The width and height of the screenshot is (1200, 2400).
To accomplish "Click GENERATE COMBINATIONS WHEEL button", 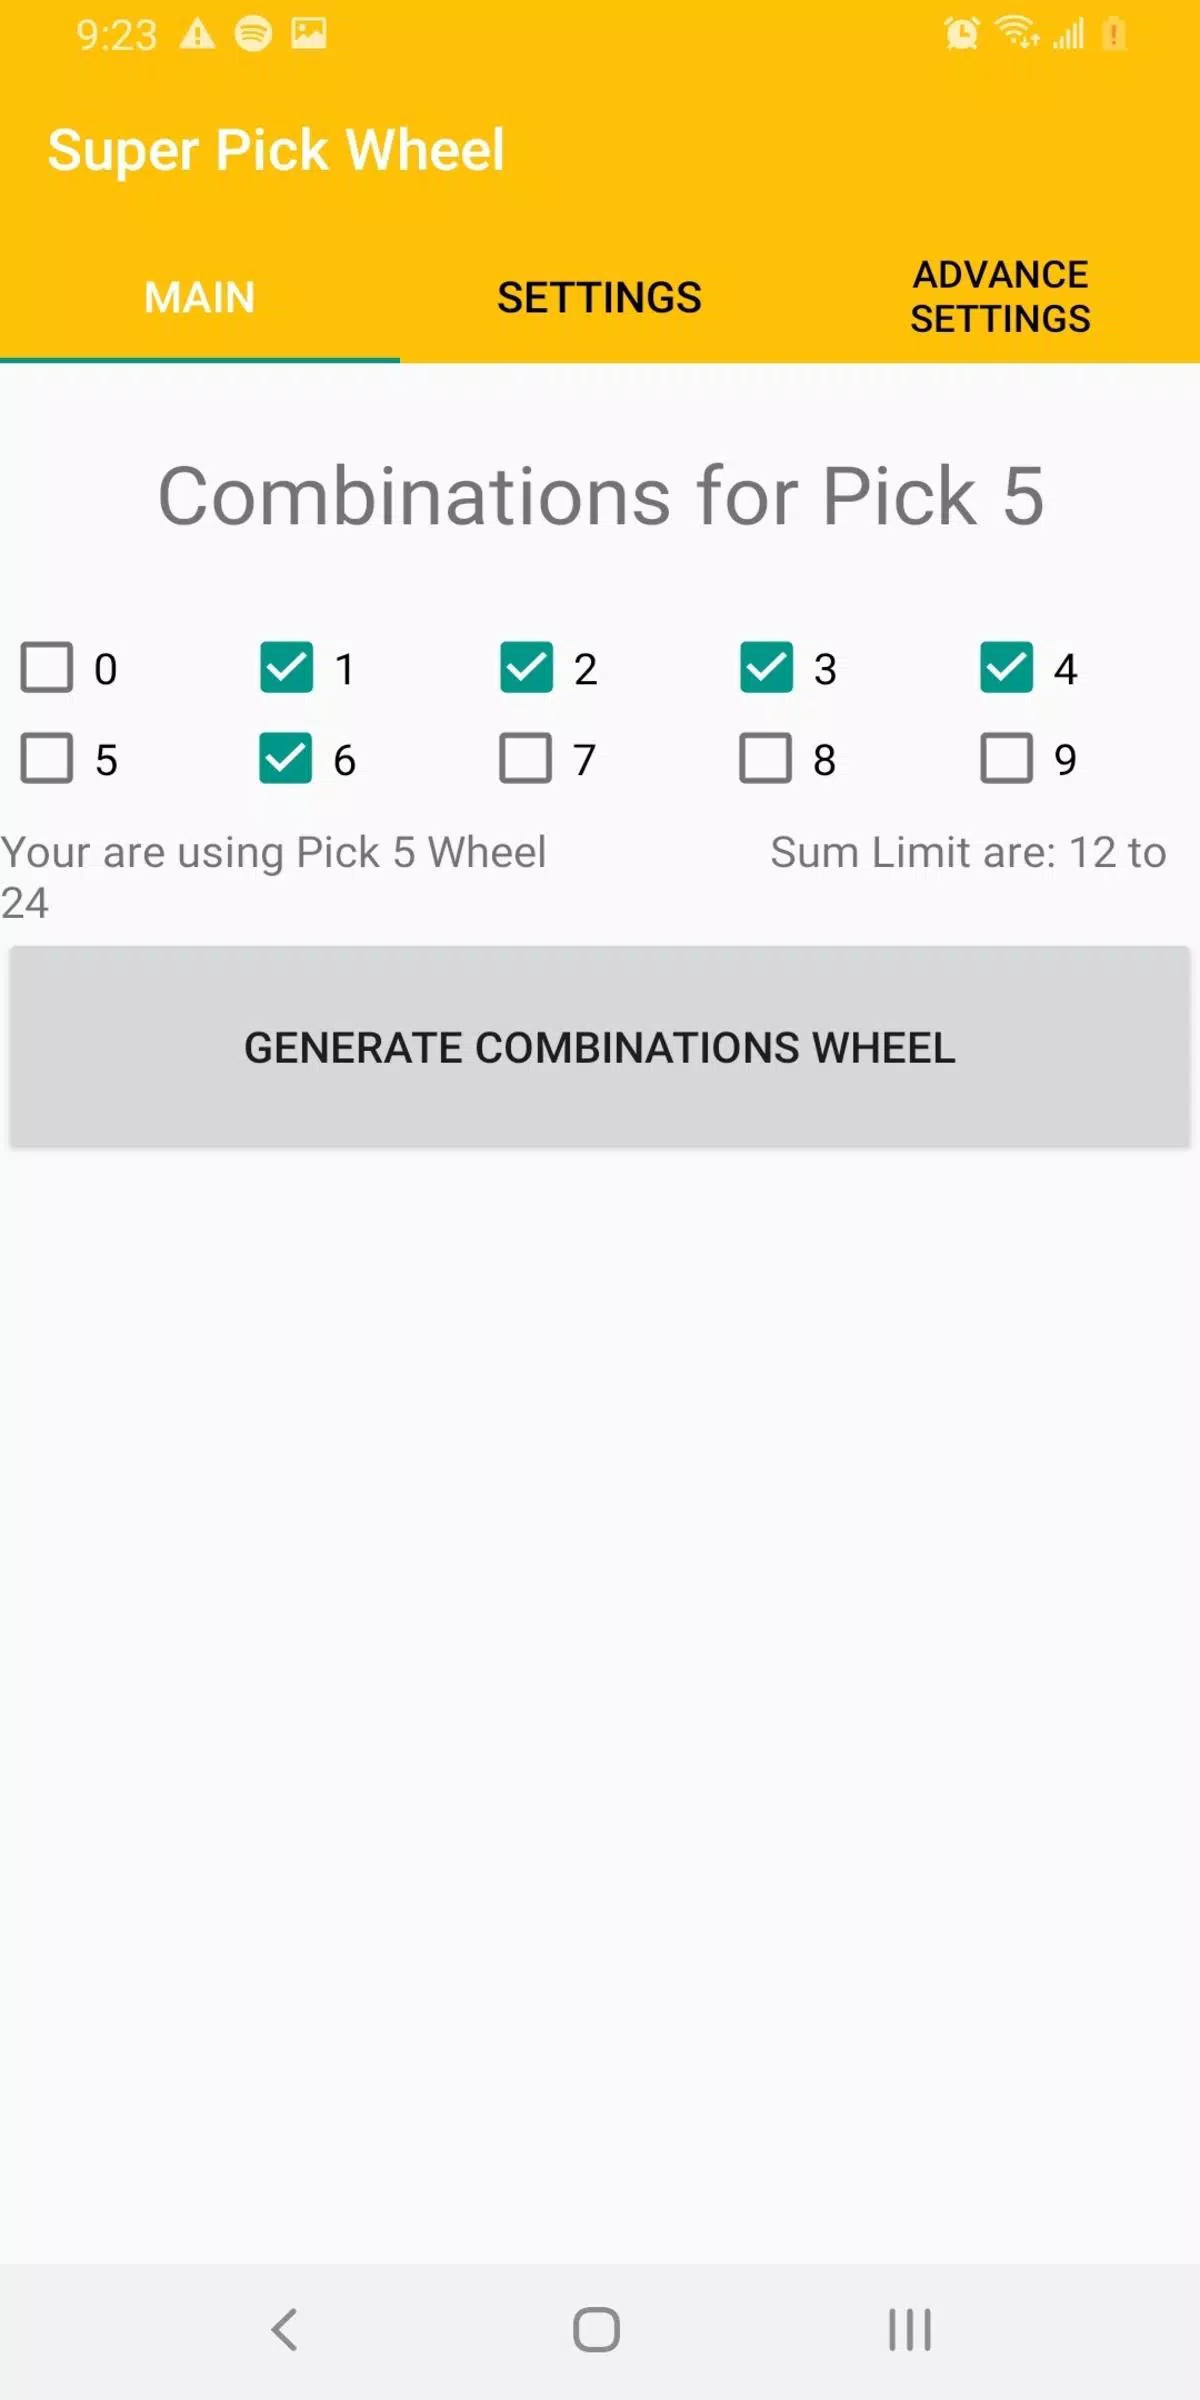I will click(600, 1047).
